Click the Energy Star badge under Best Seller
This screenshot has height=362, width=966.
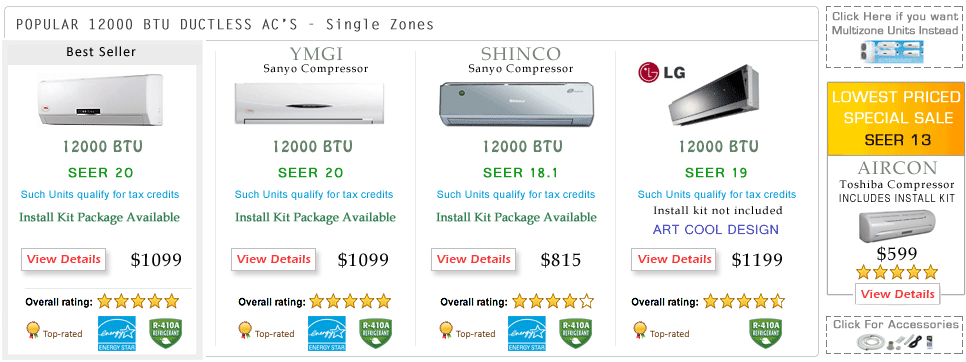[116, 334]
